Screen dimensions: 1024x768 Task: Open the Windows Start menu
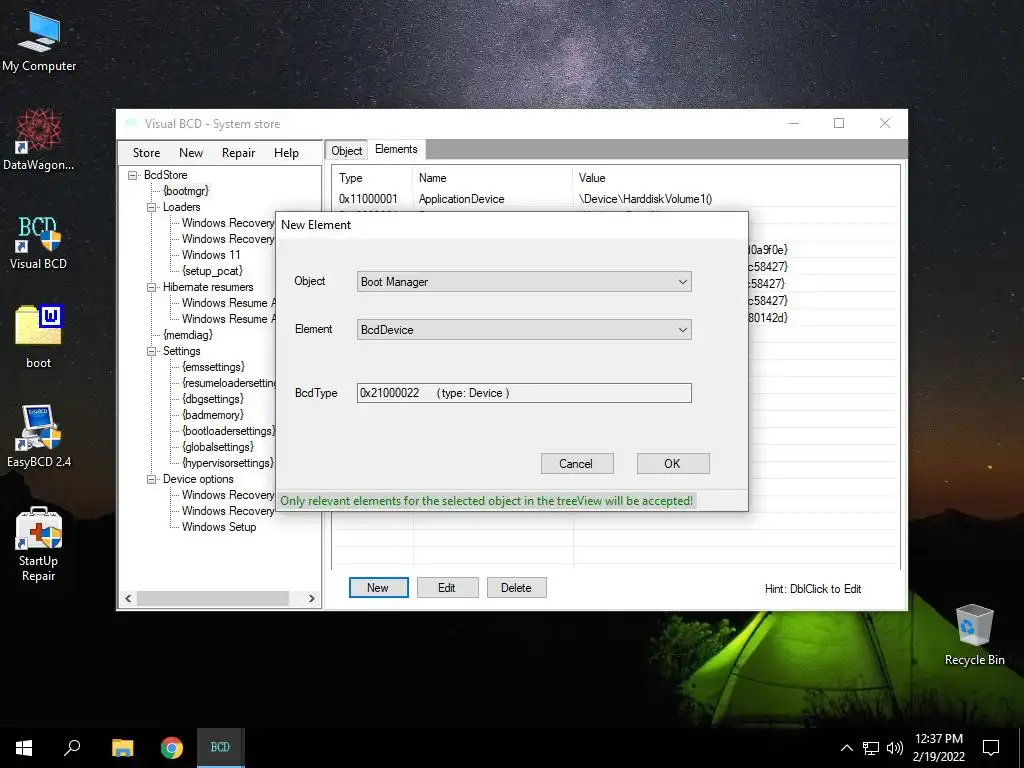(x=24, y=748)
